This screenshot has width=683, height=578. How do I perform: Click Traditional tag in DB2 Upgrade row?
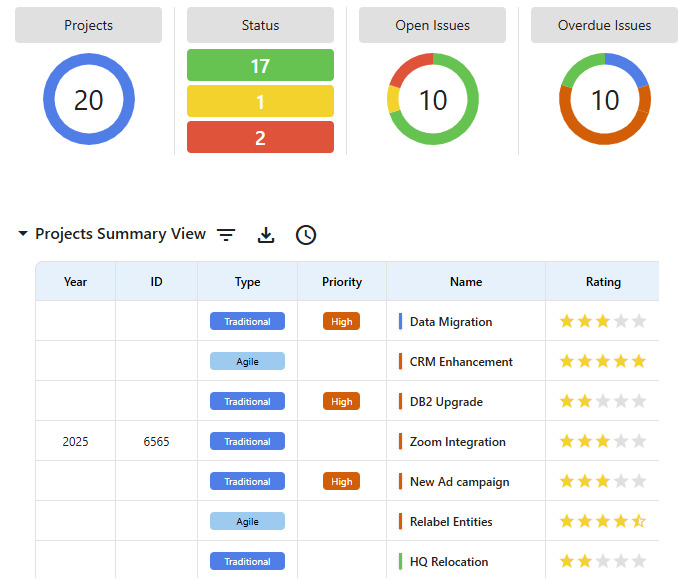pos(247,402)
